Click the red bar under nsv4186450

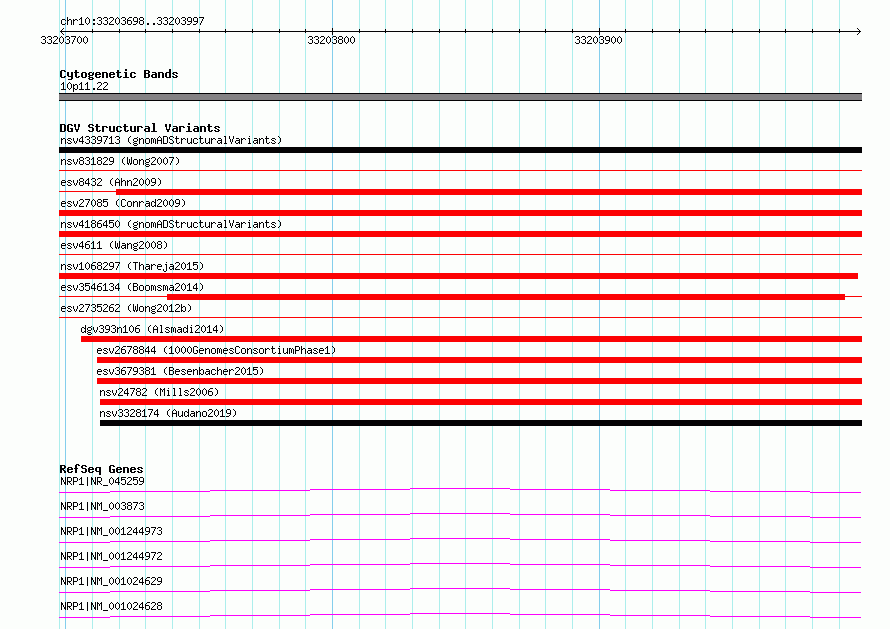coord(460,234)
